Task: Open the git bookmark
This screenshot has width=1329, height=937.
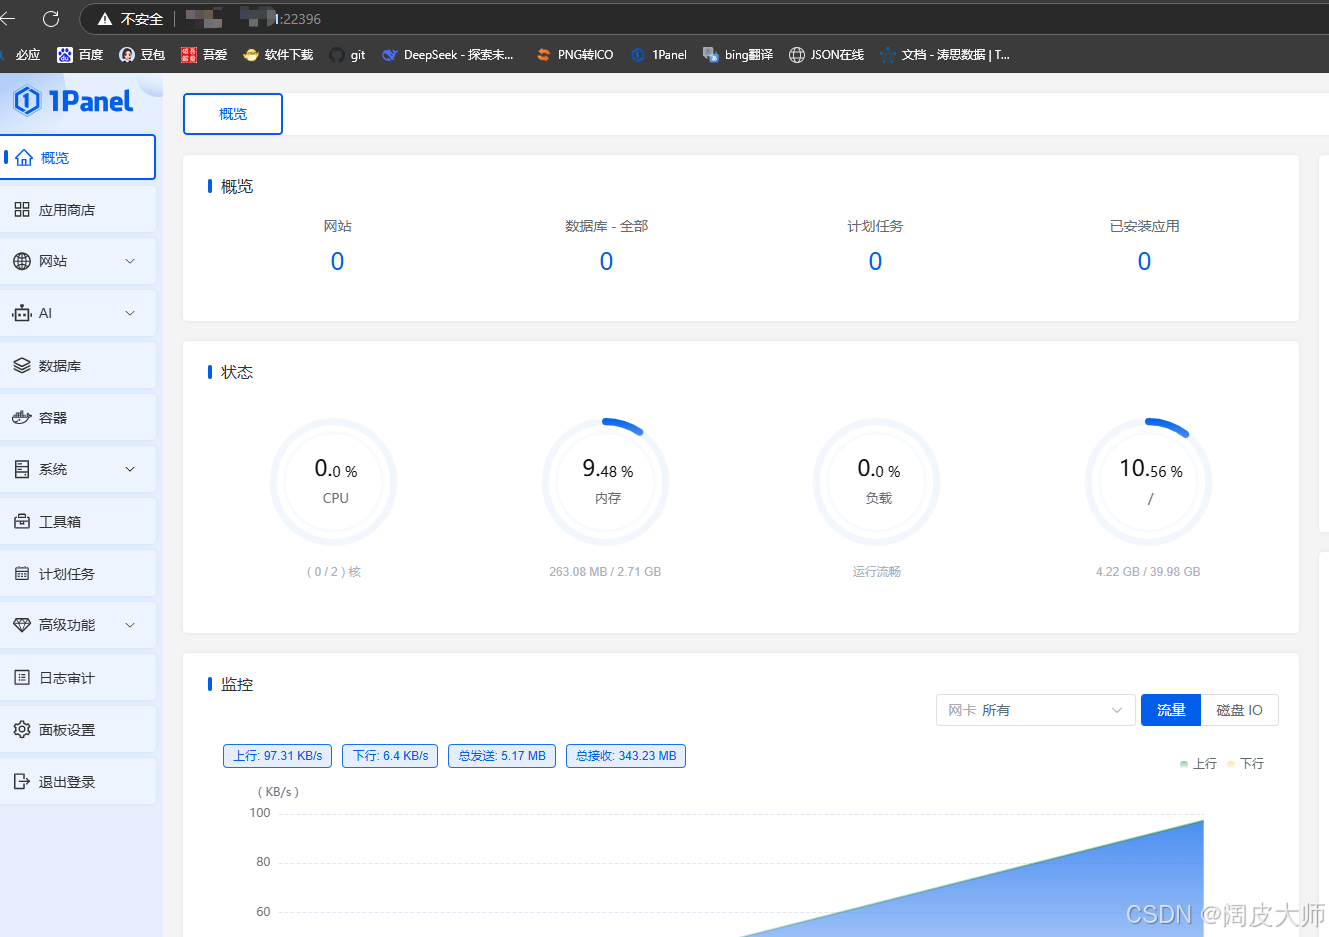Action: tap(347, 55)
